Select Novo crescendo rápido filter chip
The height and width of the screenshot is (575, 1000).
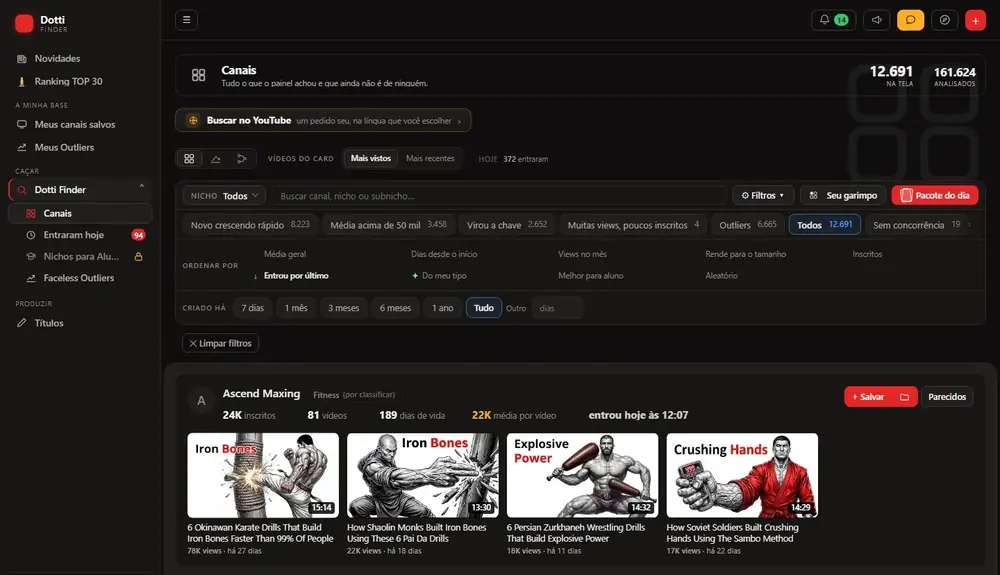250,225
